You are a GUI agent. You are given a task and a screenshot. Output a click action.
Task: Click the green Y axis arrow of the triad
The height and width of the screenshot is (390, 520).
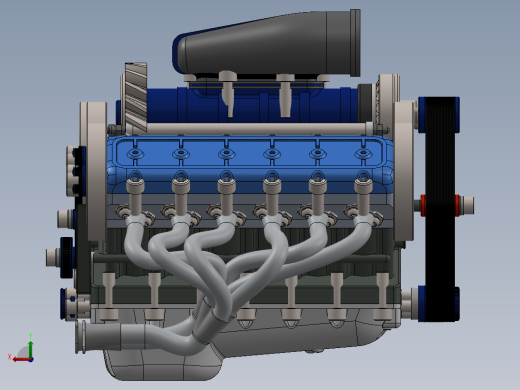point(31,349)
